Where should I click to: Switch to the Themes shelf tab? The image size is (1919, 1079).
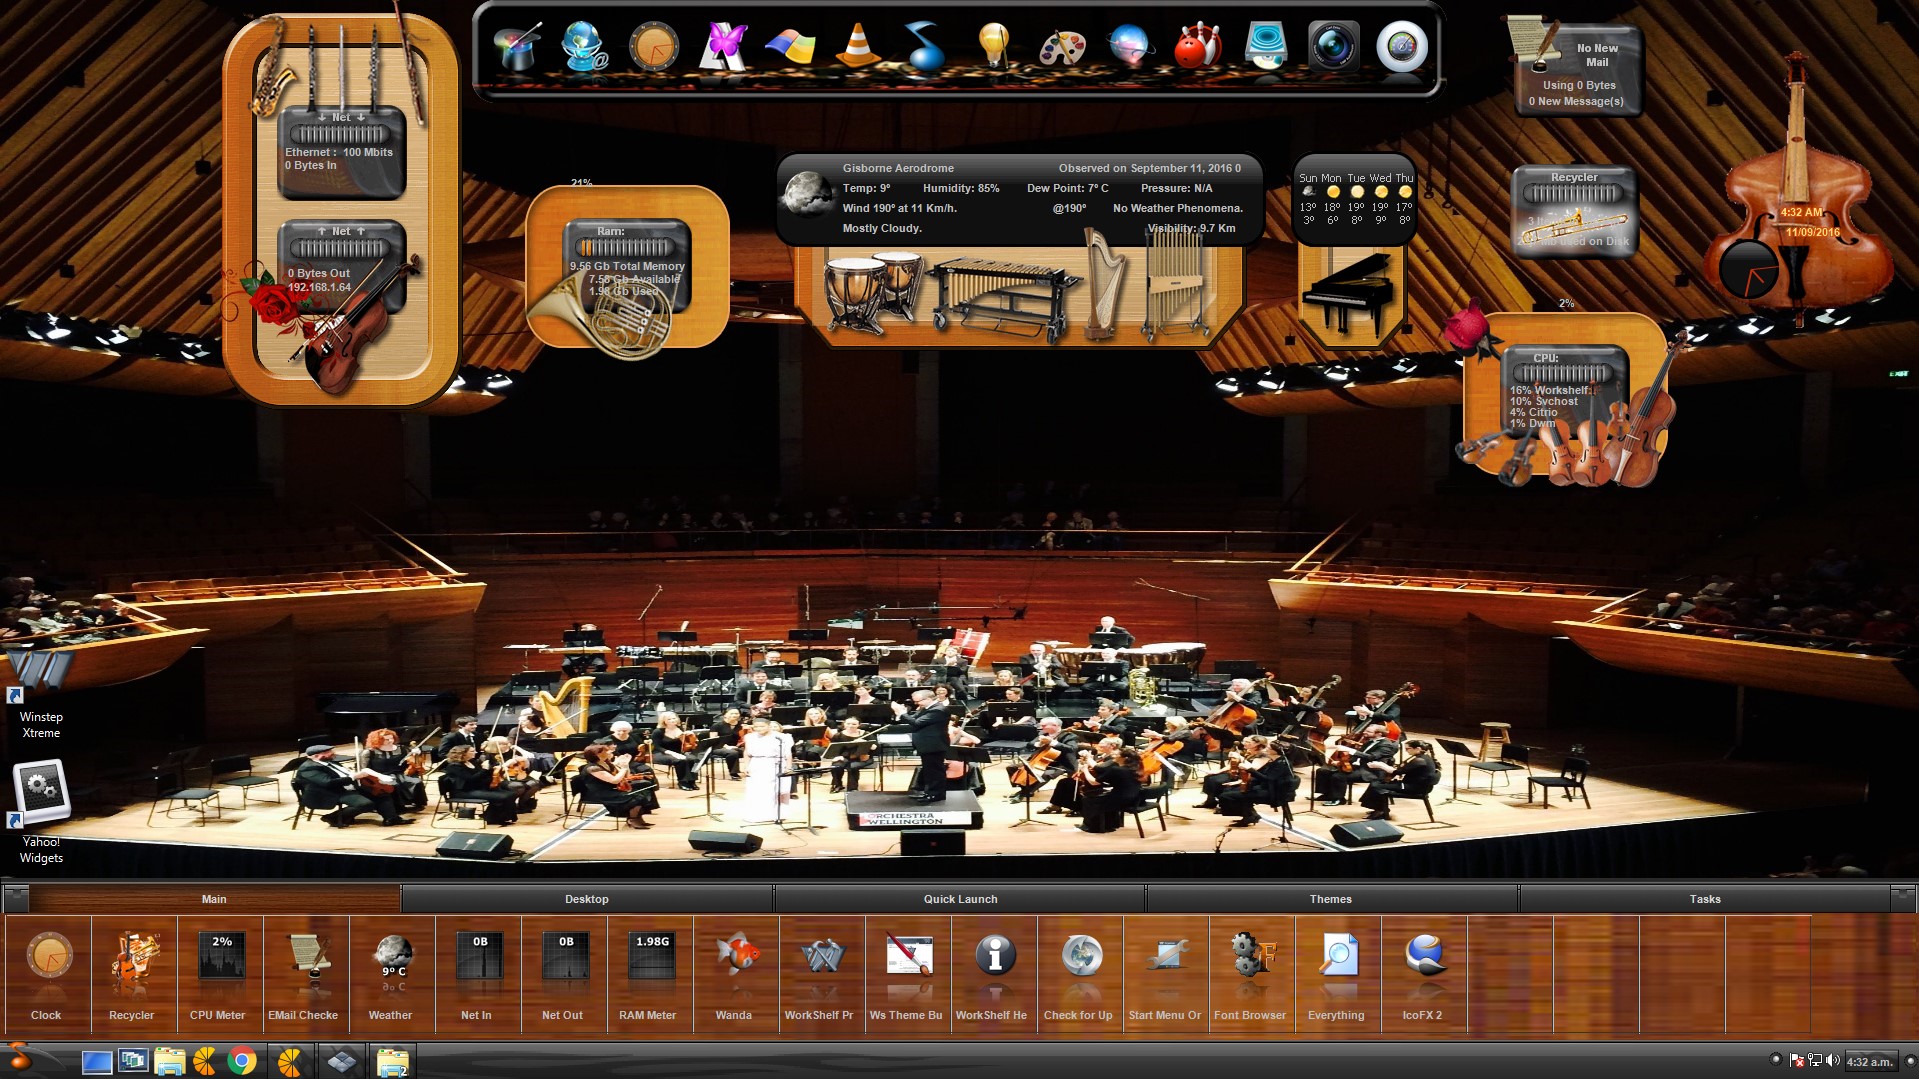1330,899
